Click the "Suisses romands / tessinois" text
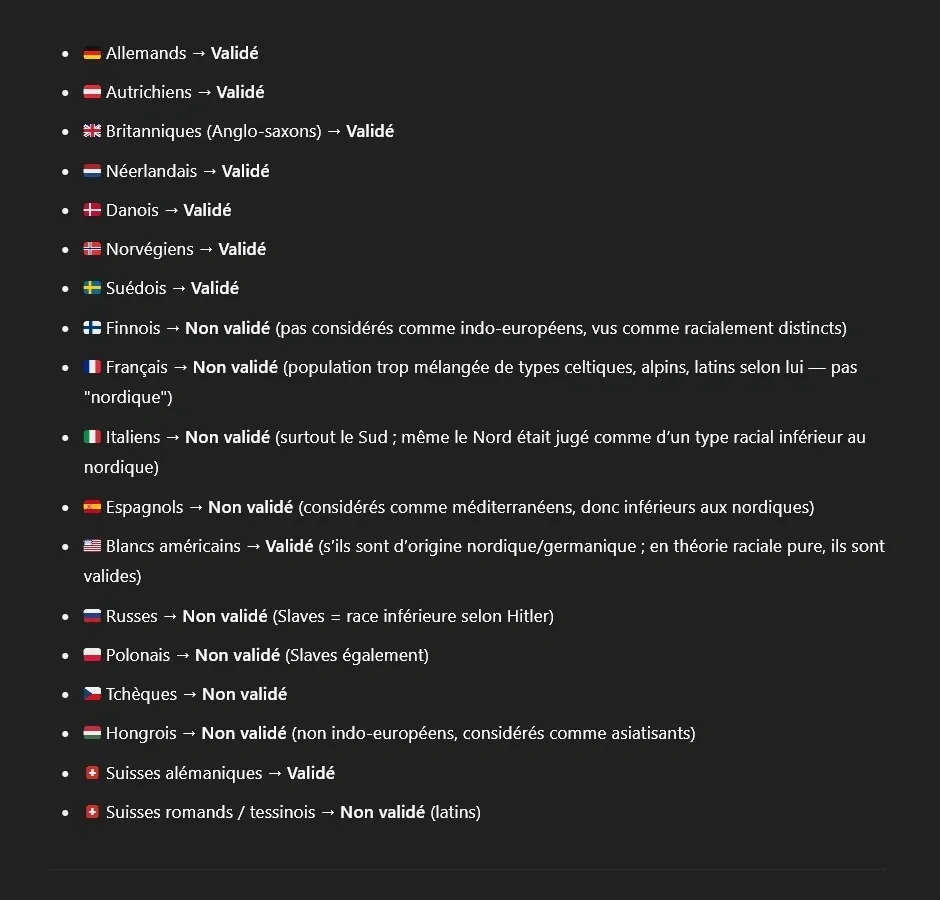Viewport: 940px width, 900px height. pos(209,812)
